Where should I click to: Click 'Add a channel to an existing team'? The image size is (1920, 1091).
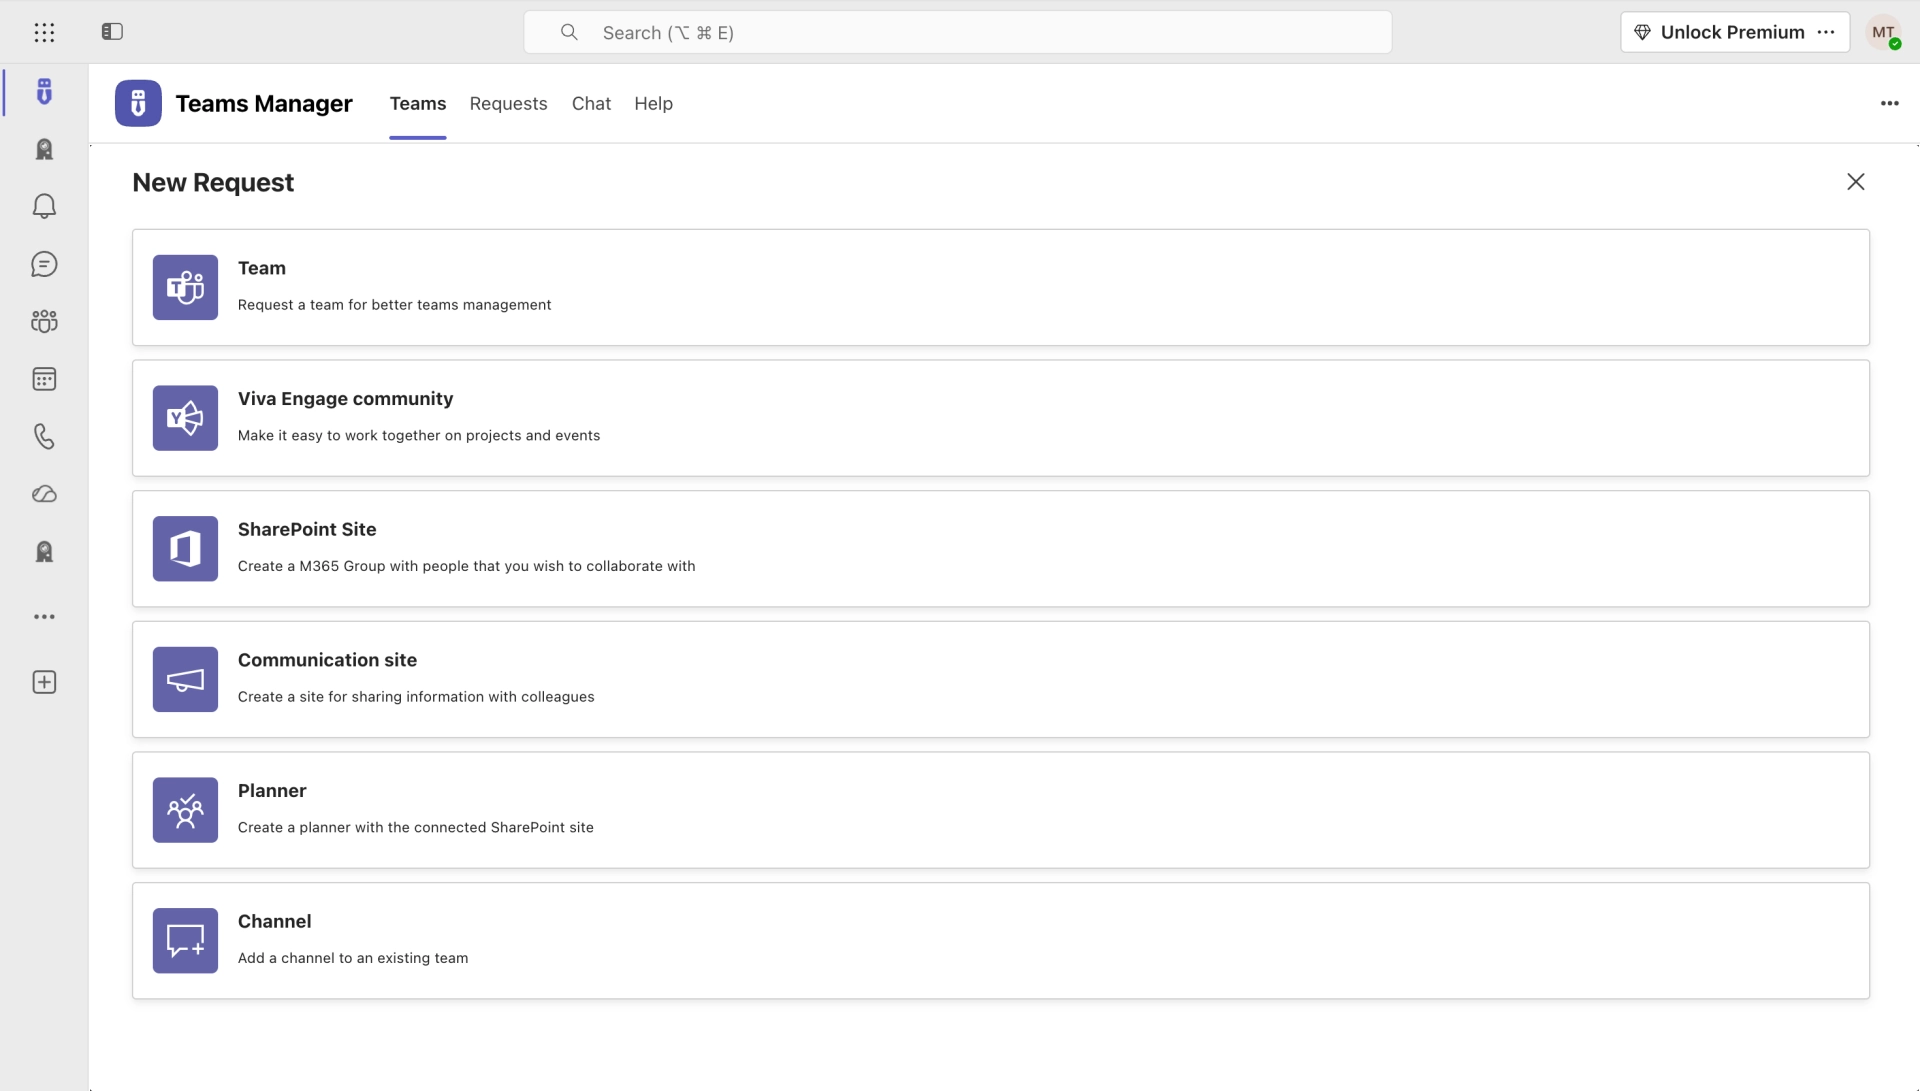point(353,958)
